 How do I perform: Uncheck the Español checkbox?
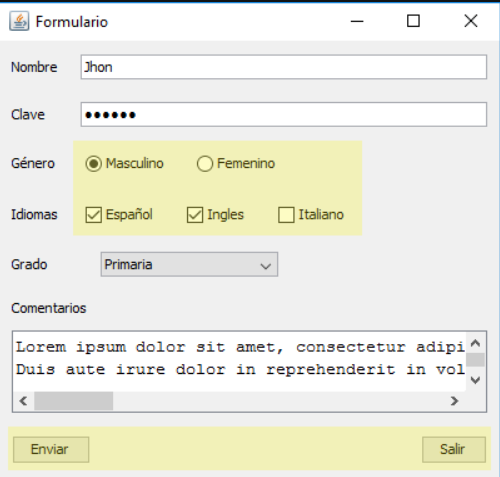pos(94,215)
